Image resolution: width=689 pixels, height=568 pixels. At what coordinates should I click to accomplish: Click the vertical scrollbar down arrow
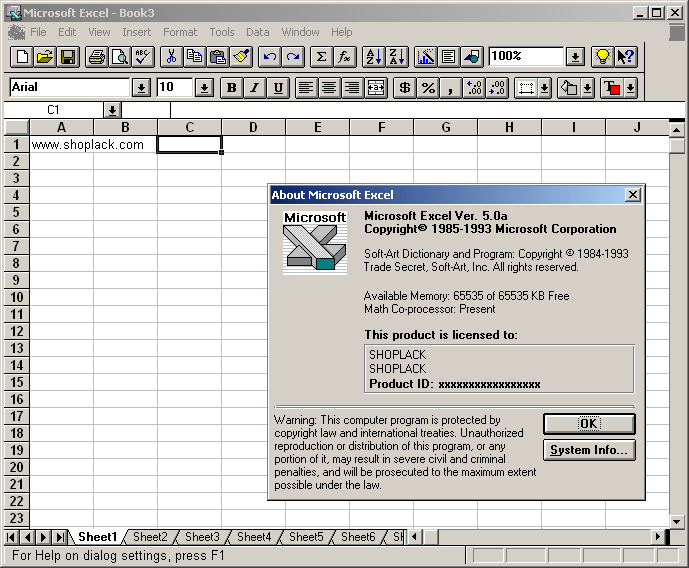click(x=677, y=522)
